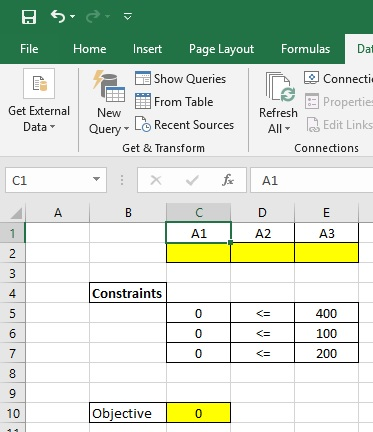Click the fill handle of cell C1

231,243
